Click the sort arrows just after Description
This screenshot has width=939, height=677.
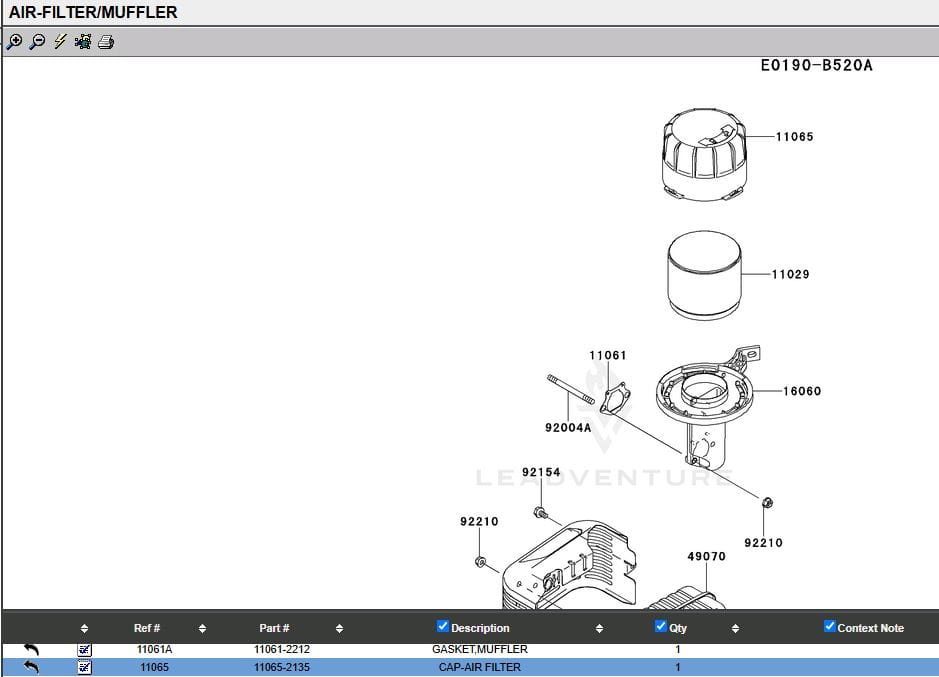(x=599, y=629)
